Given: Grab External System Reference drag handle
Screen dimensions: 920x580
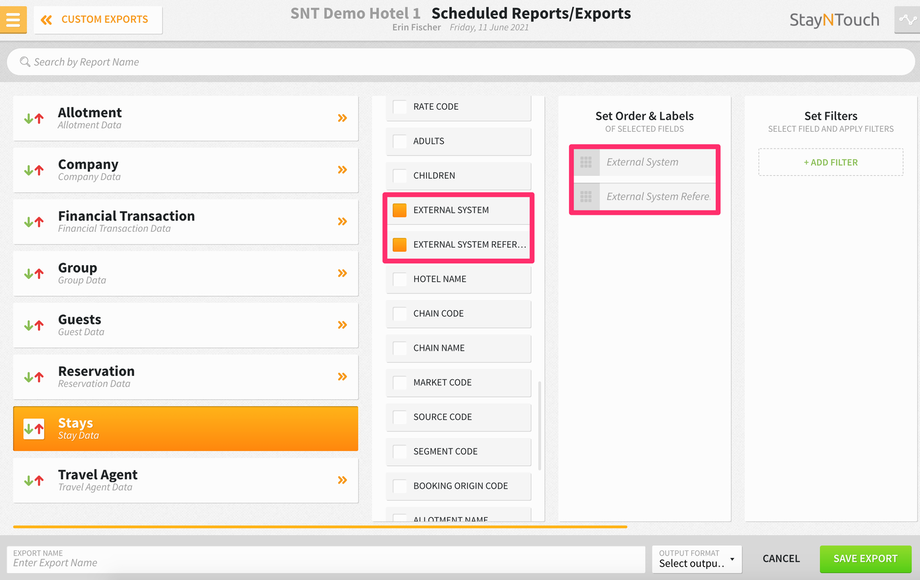Looking at the screenshot, I should tap(586, 196).
